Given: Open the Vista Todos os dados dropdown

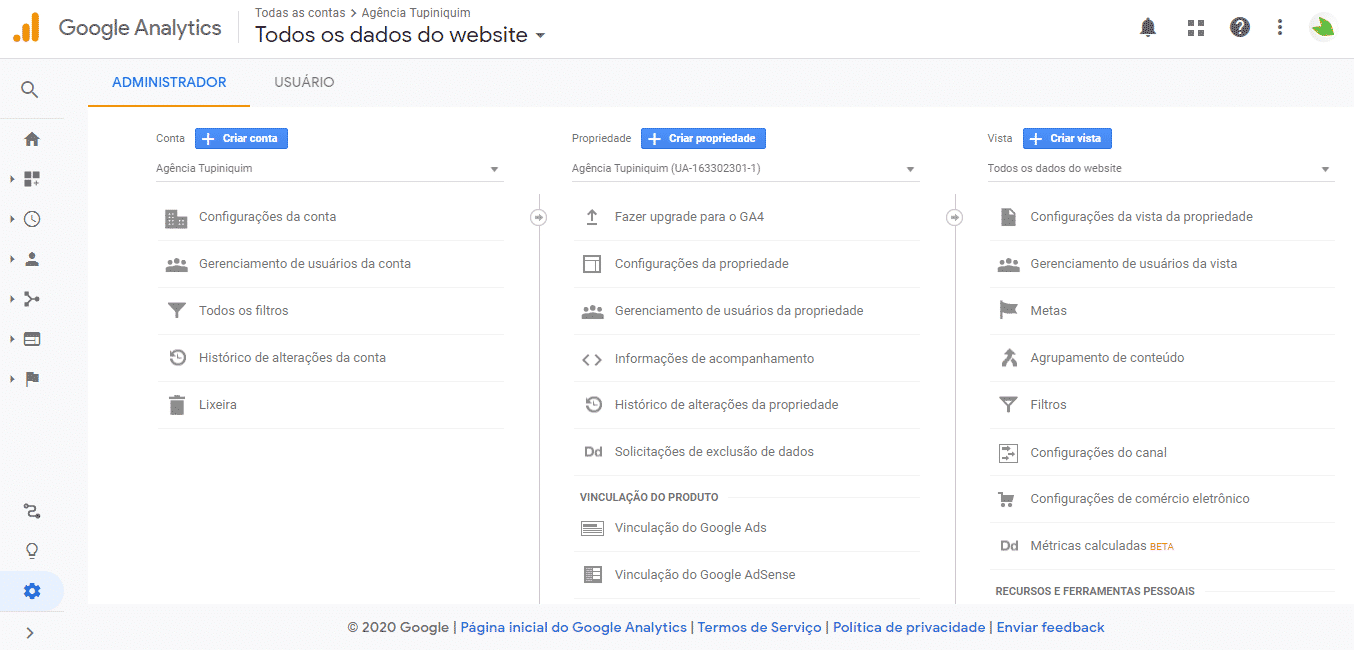Looking at the screenshot, I should point(1161,169).
